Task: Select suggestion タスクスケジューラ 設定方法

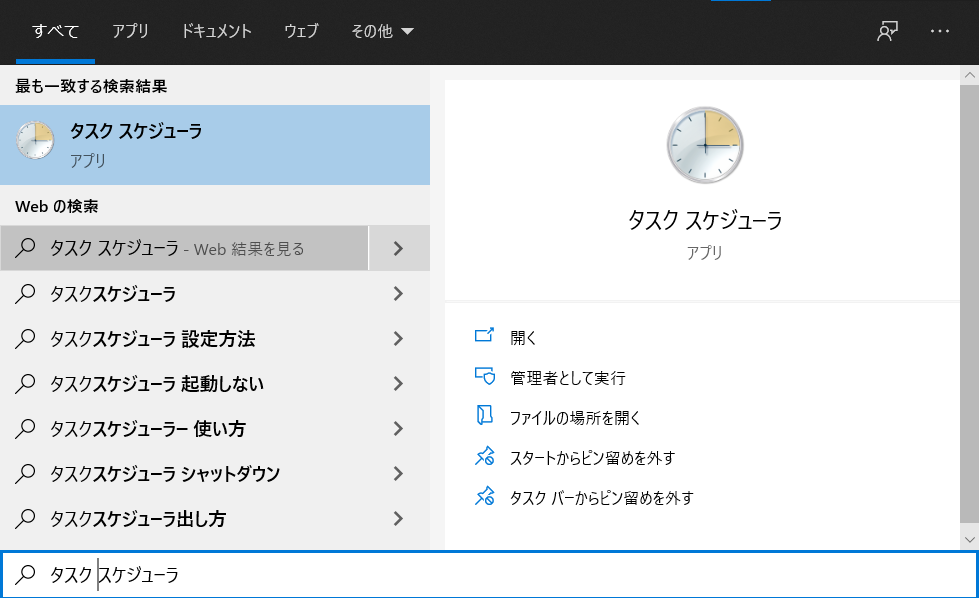Action: (x=184, y=338)
